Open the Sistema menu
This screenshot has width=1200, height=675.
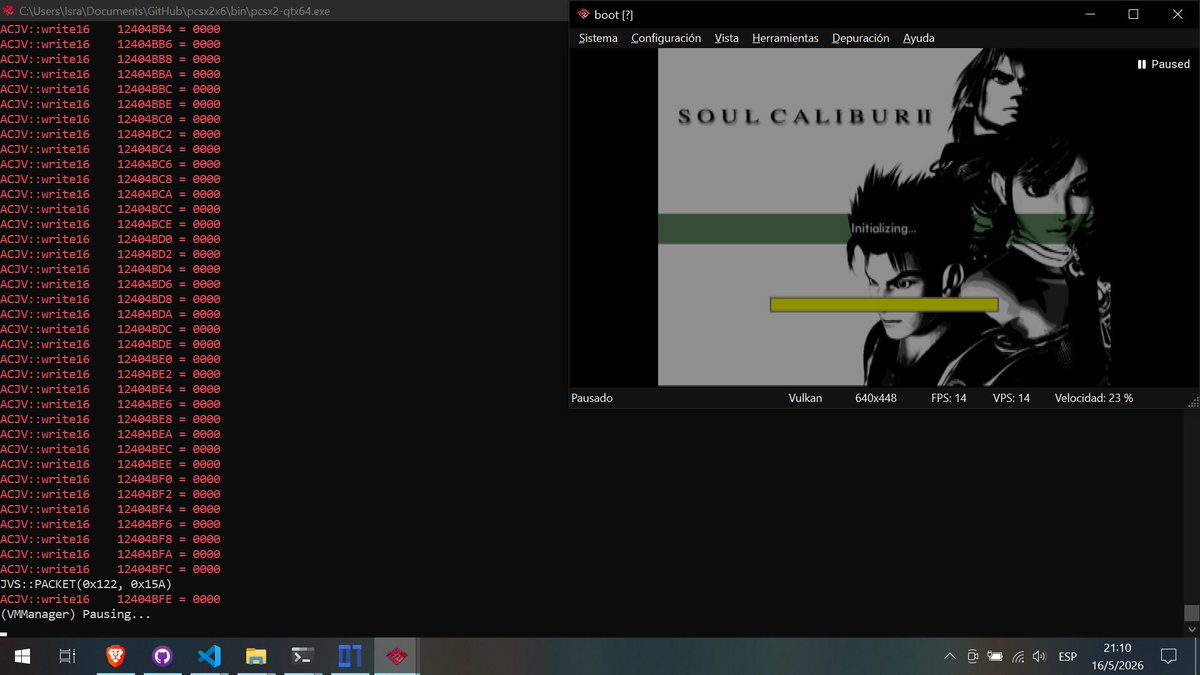coord(598,38)
